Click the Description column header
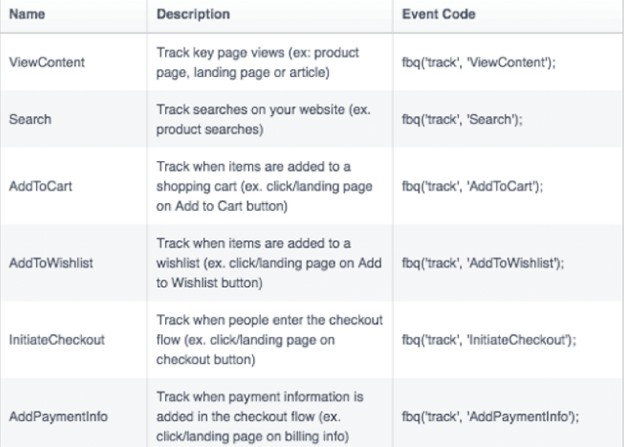This screenshot has width=624, height=447. [x=193, y=15]
